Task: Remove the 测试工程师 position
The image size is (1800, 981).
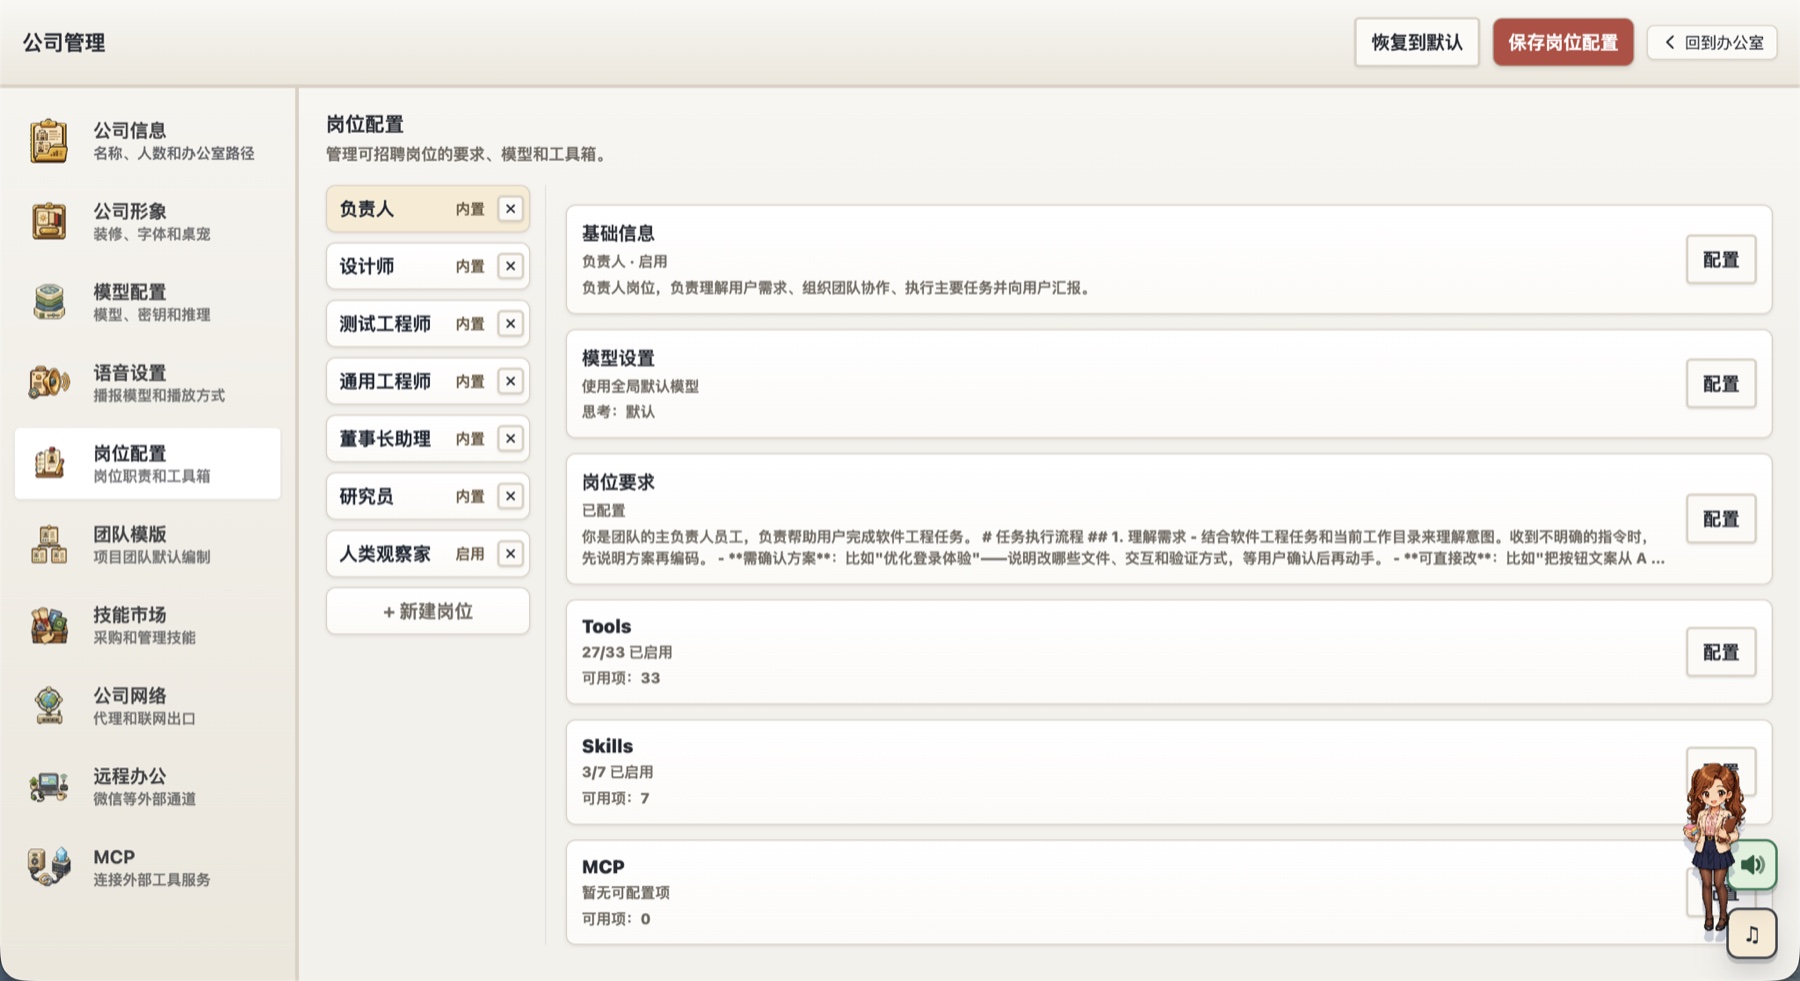Action: pyautogui.click(x=510, y=324)
